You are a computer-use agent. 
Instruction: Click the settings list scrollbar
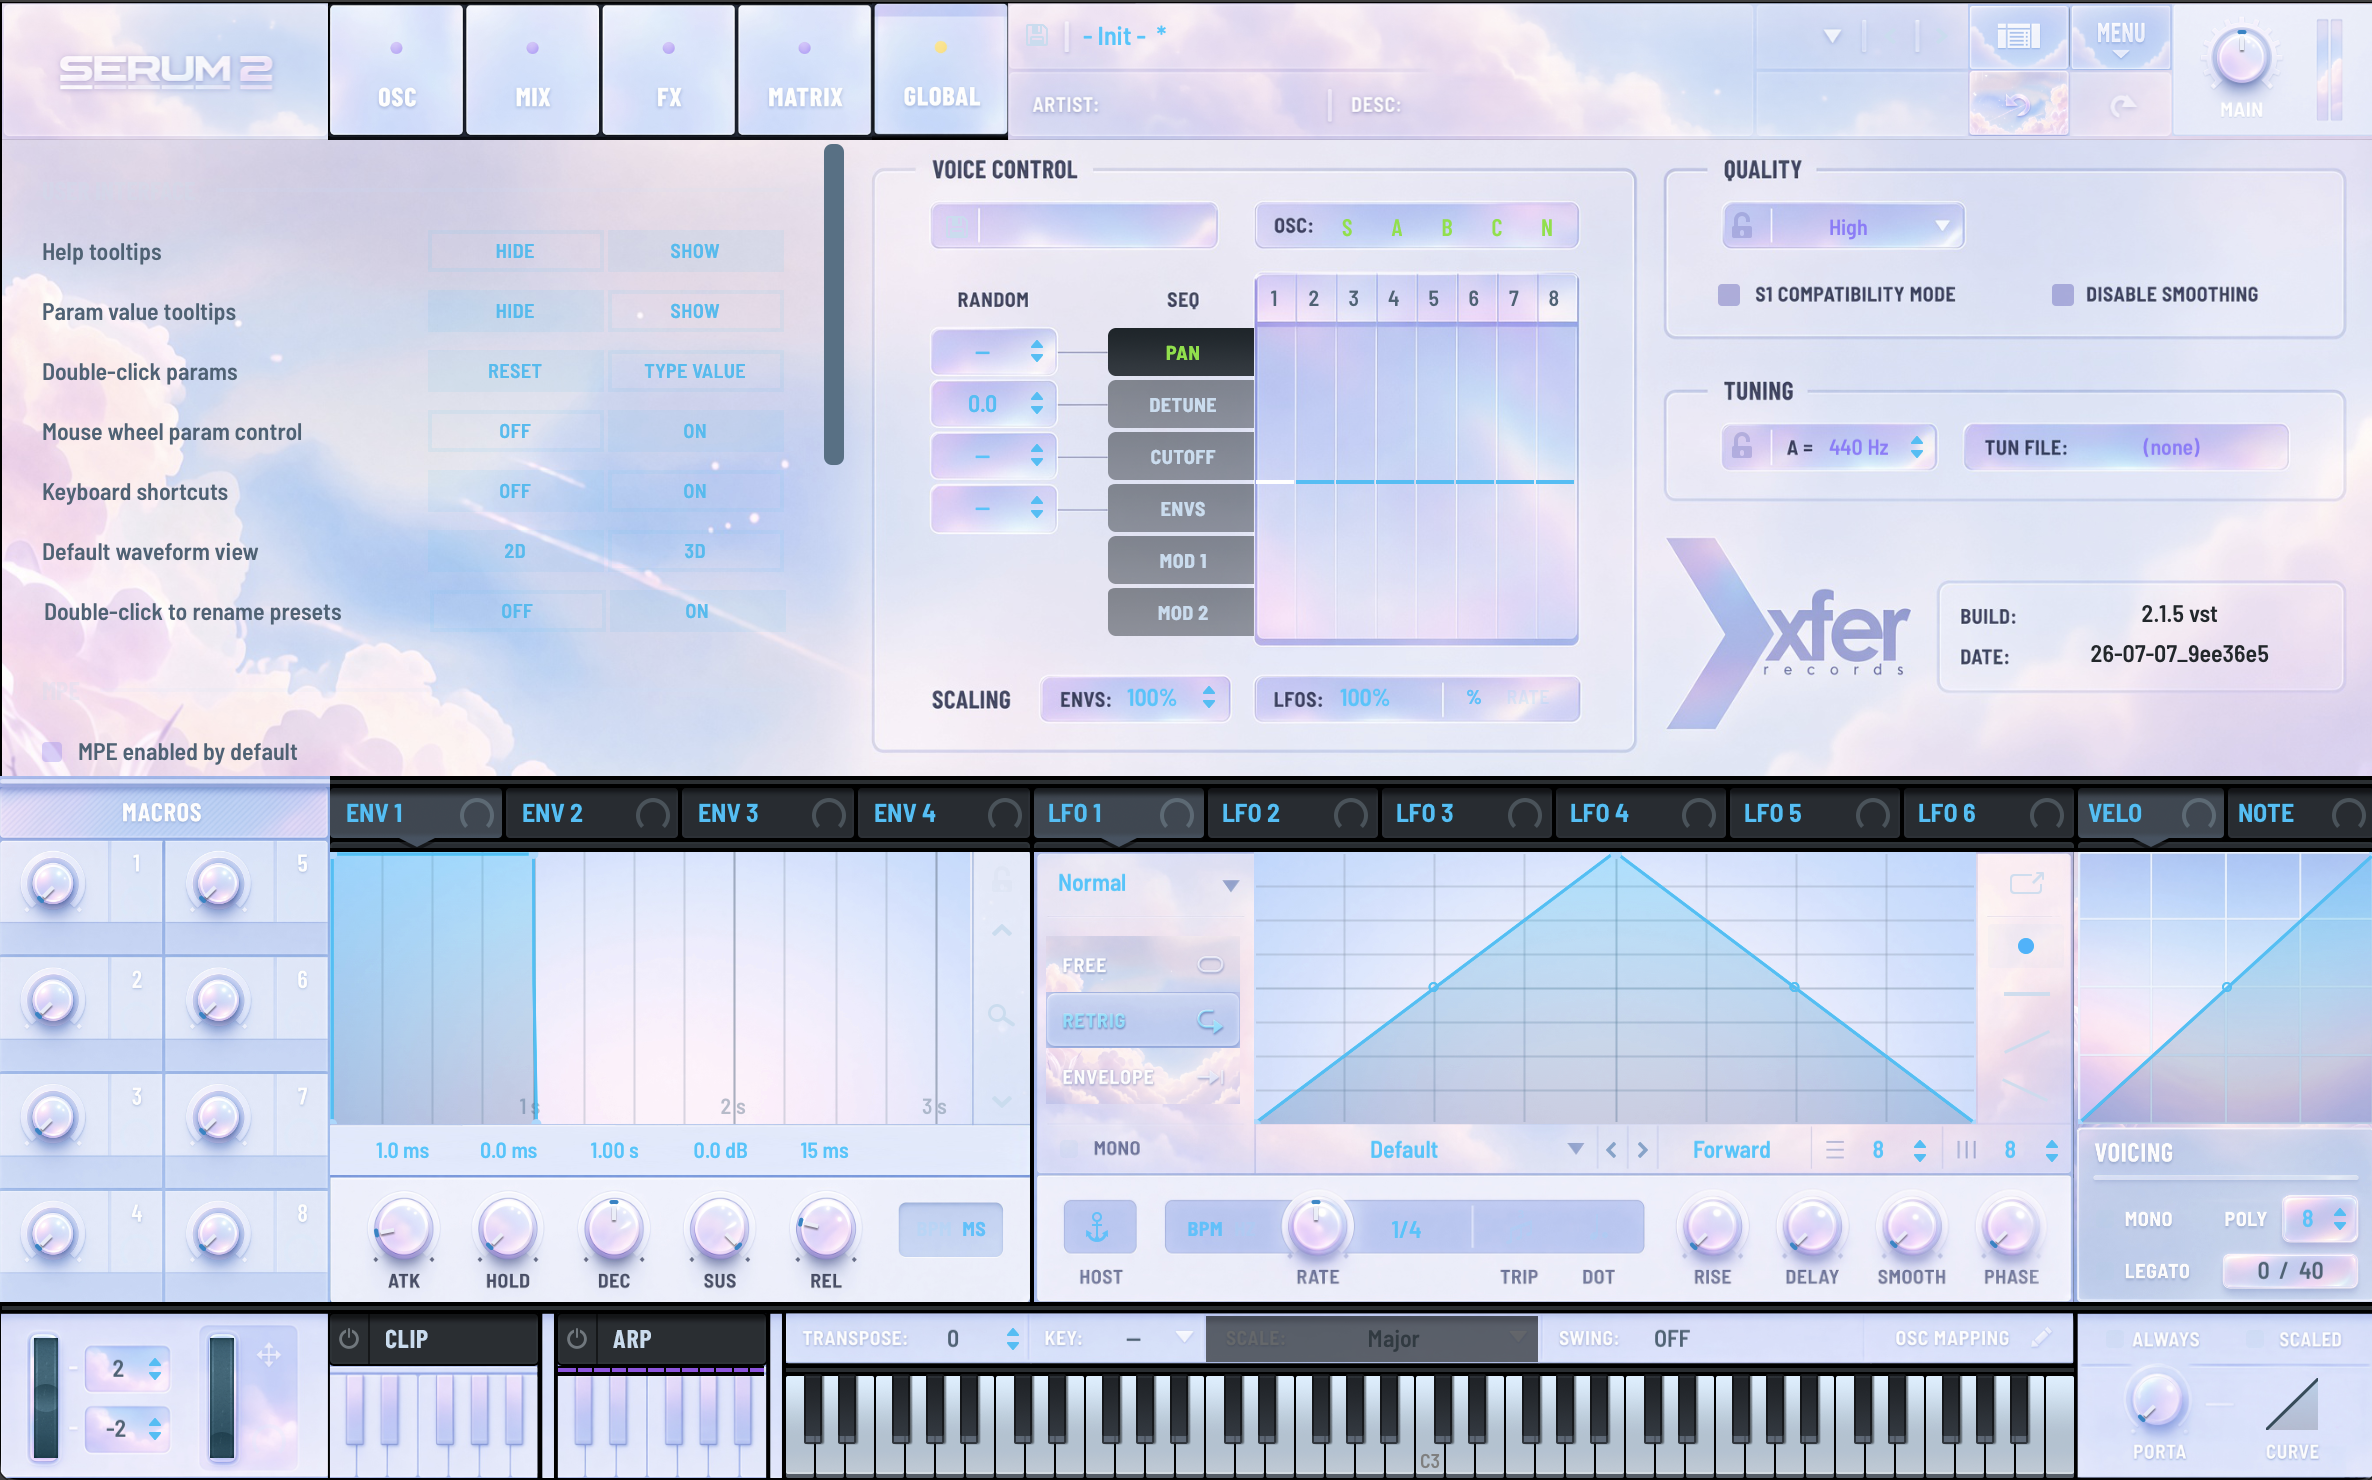pos(834,305)
